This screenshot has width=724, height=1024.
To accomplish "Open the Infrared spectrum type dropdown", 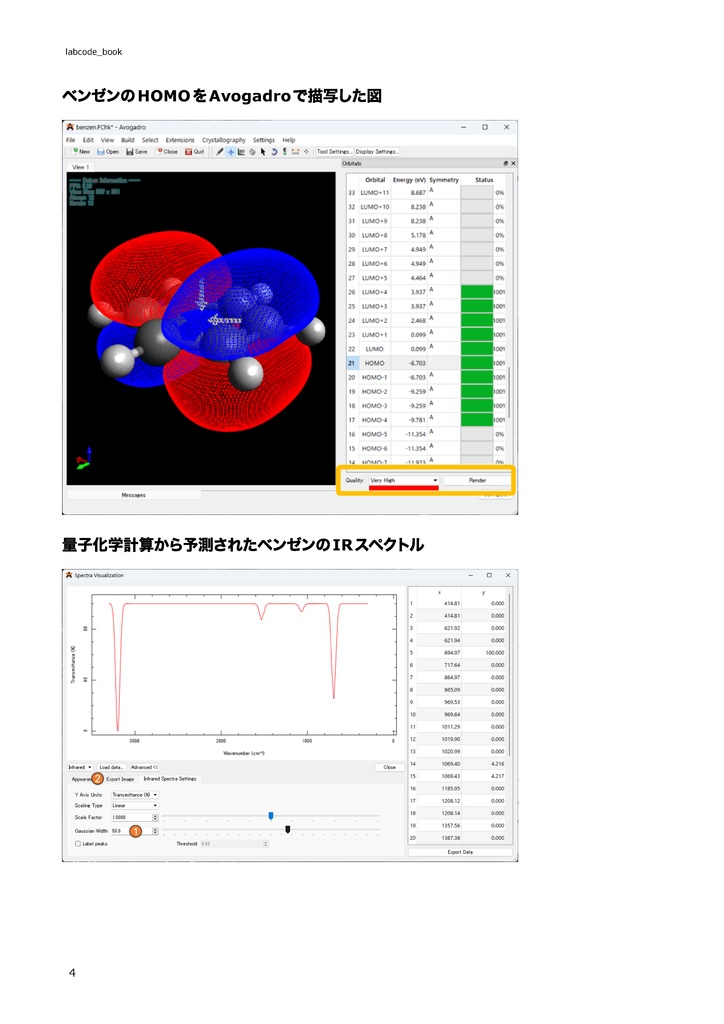I will click(80, 767).
